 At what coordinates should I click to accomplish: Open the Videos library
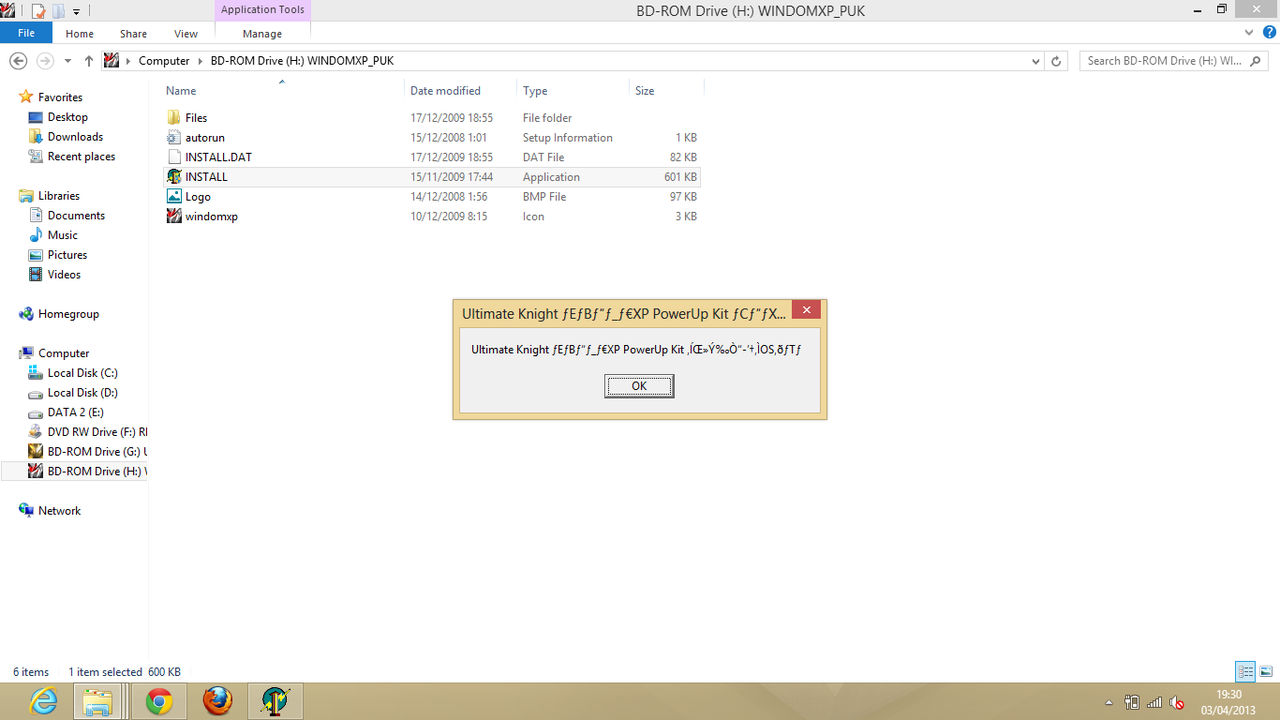(64, 274)
